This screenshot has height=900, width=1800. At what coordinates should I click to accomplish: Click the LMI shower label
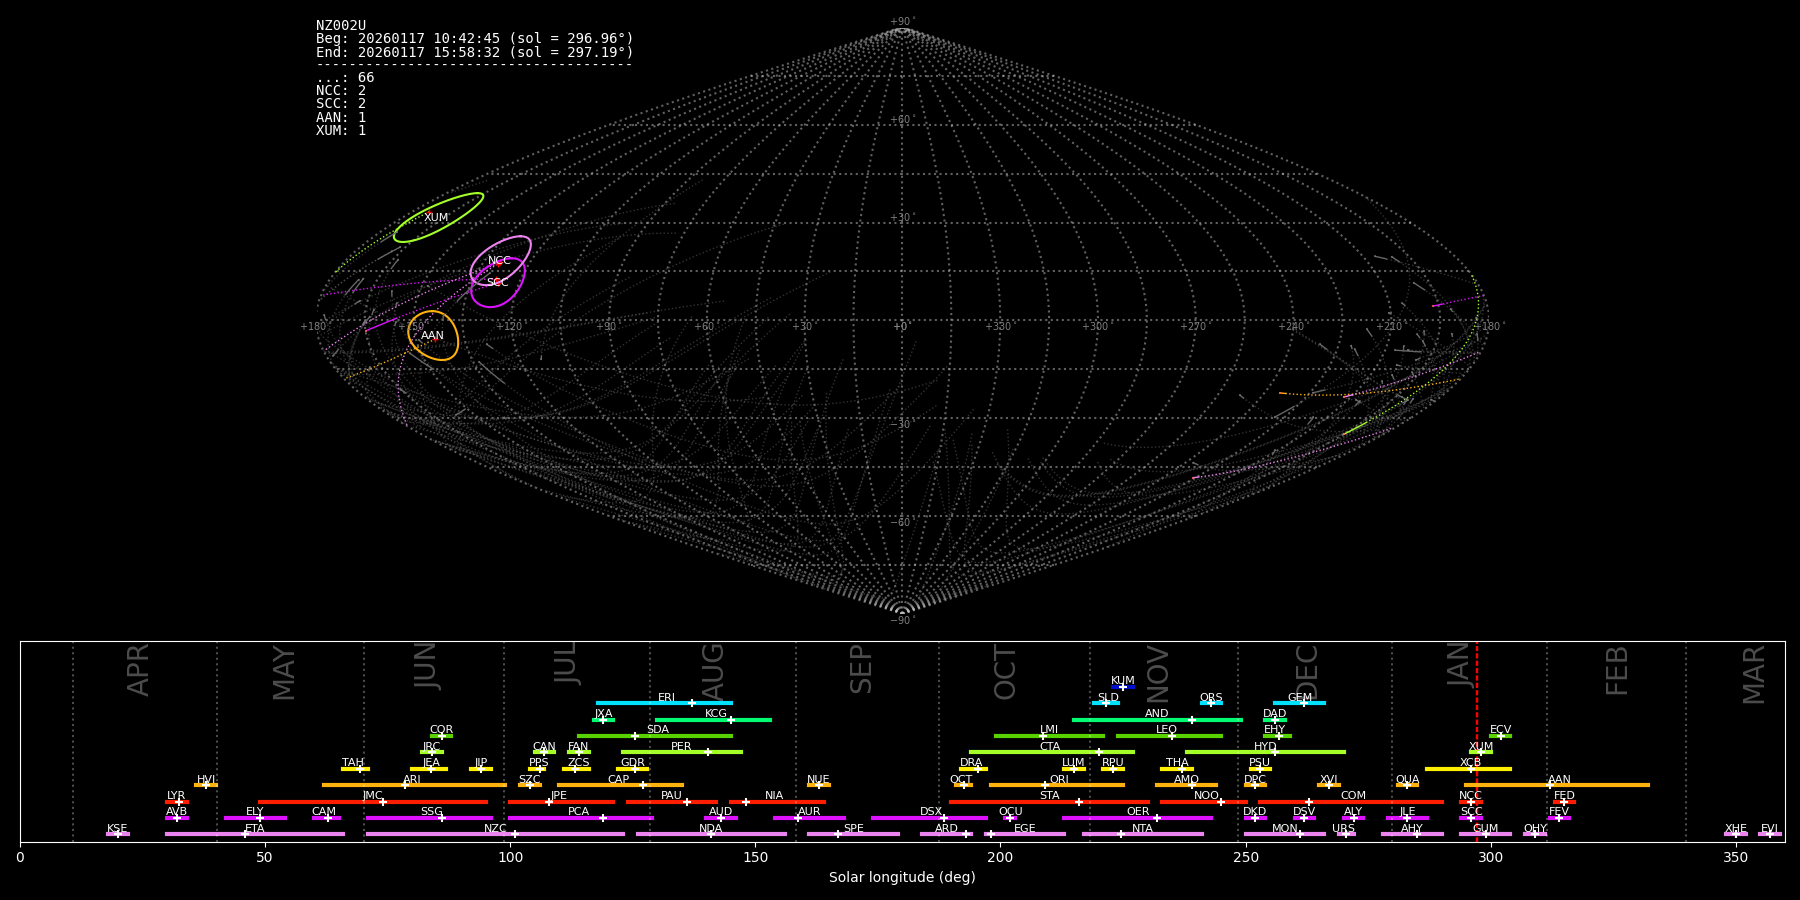[x=1049, y=730]
